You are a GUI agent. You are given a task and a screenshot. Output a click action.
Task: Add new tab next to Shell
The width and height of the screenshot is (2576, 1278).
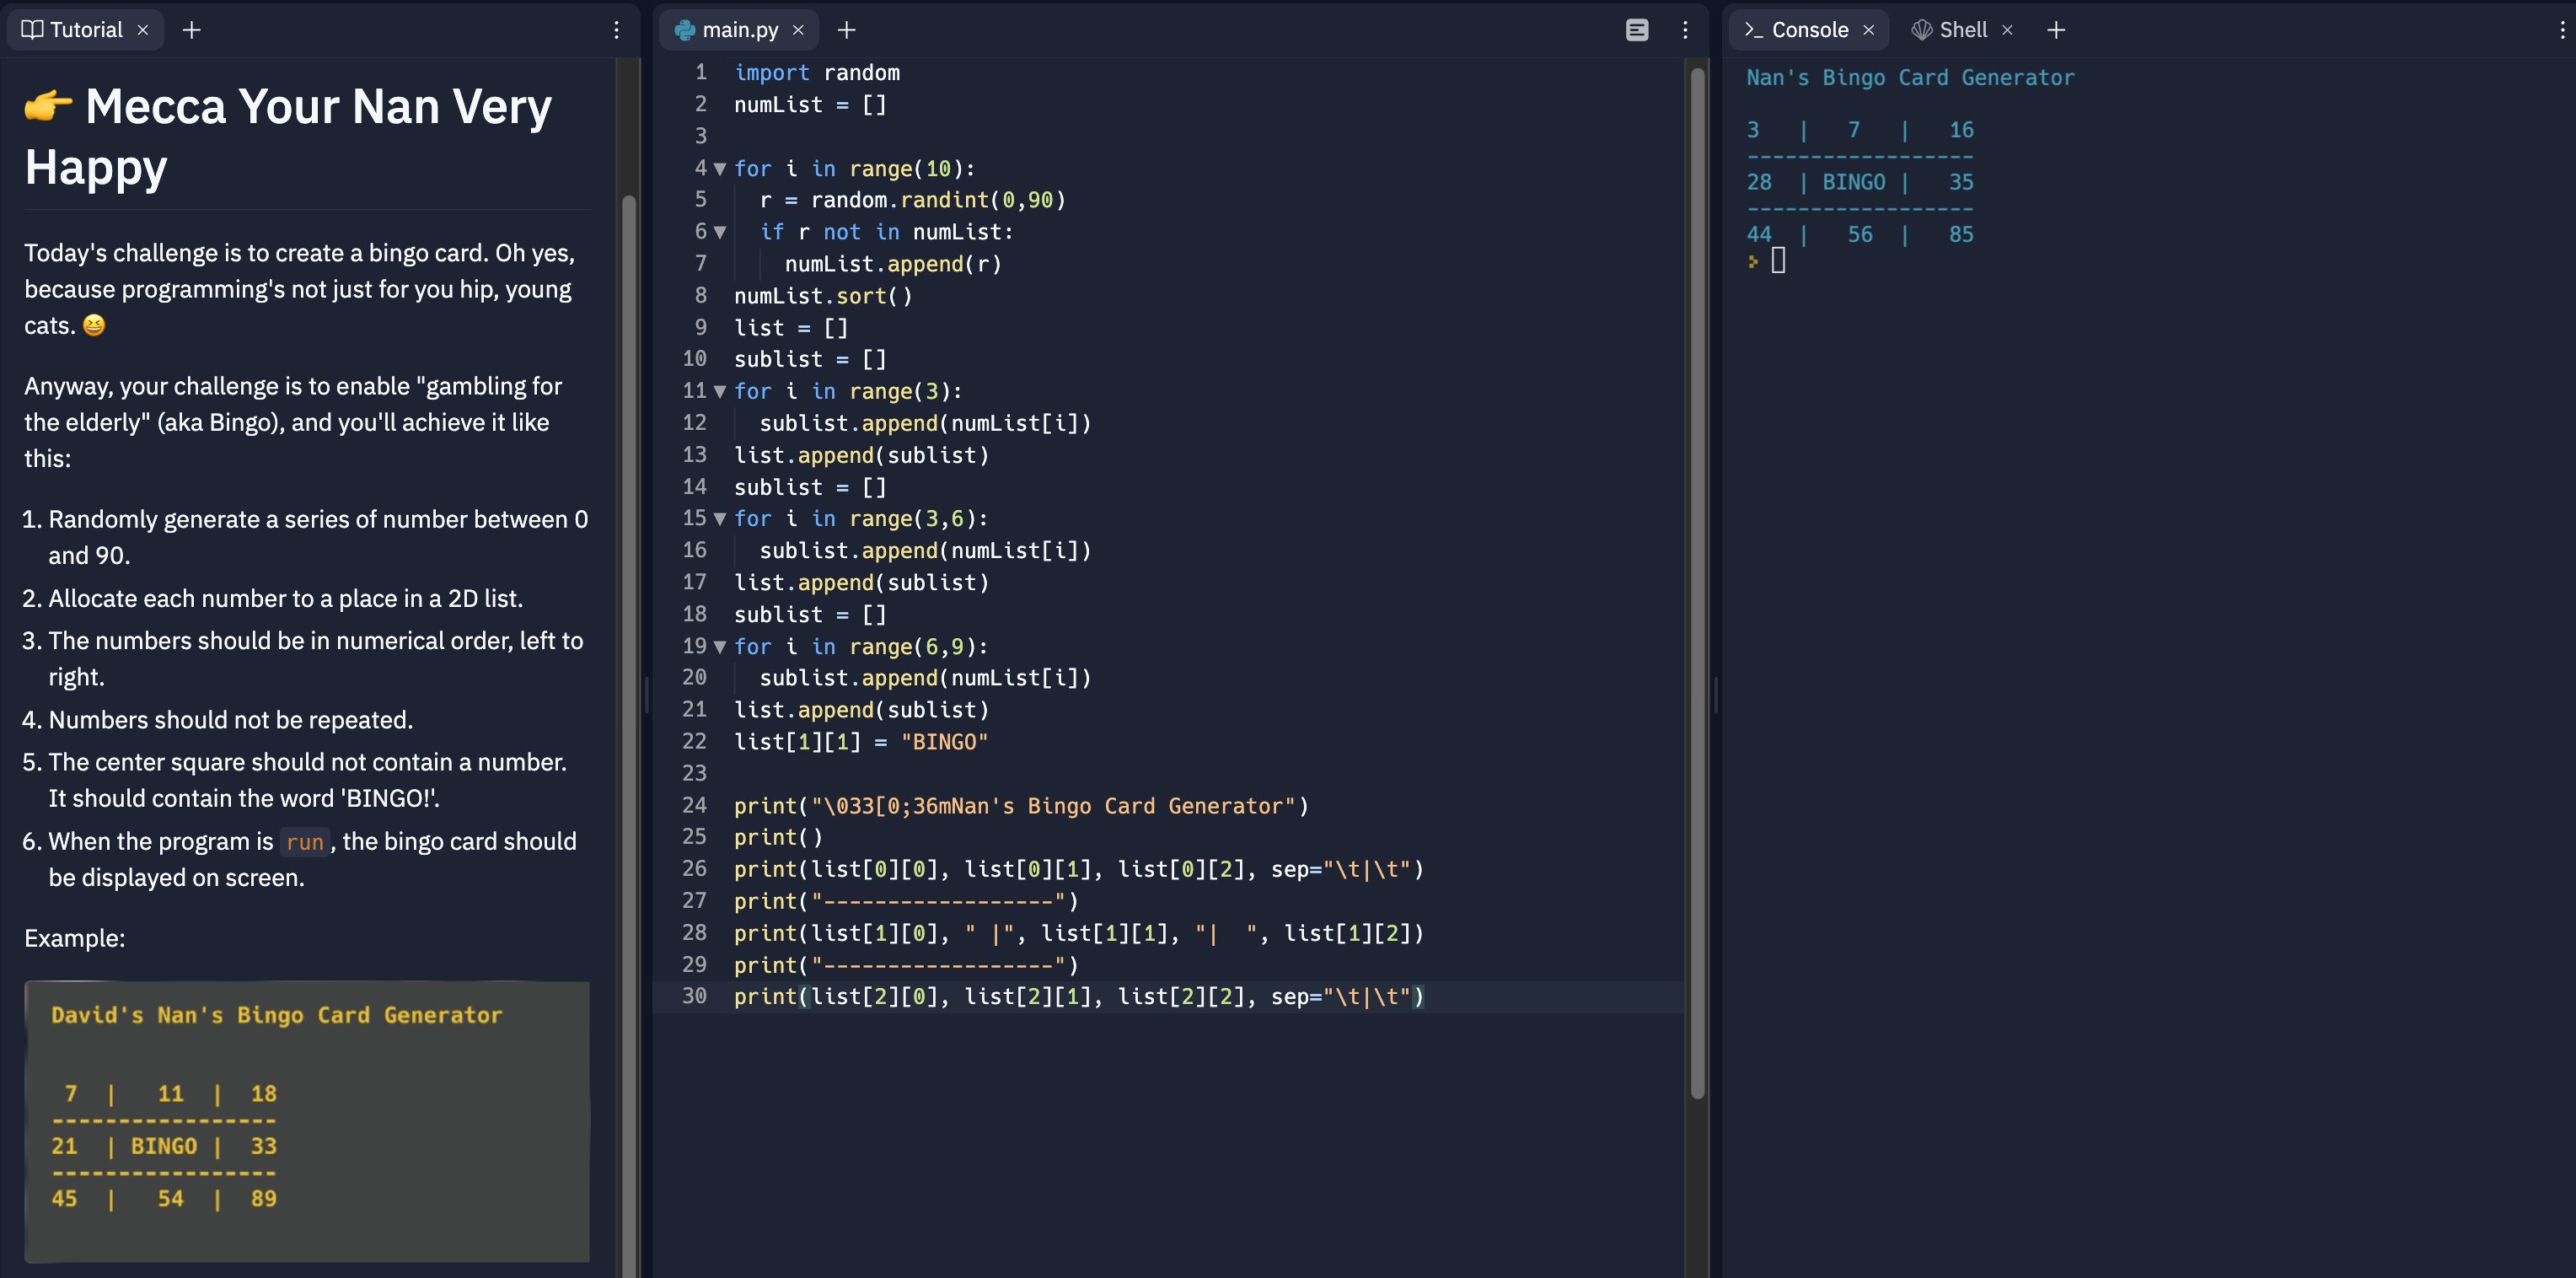[x=2056, y=30]
